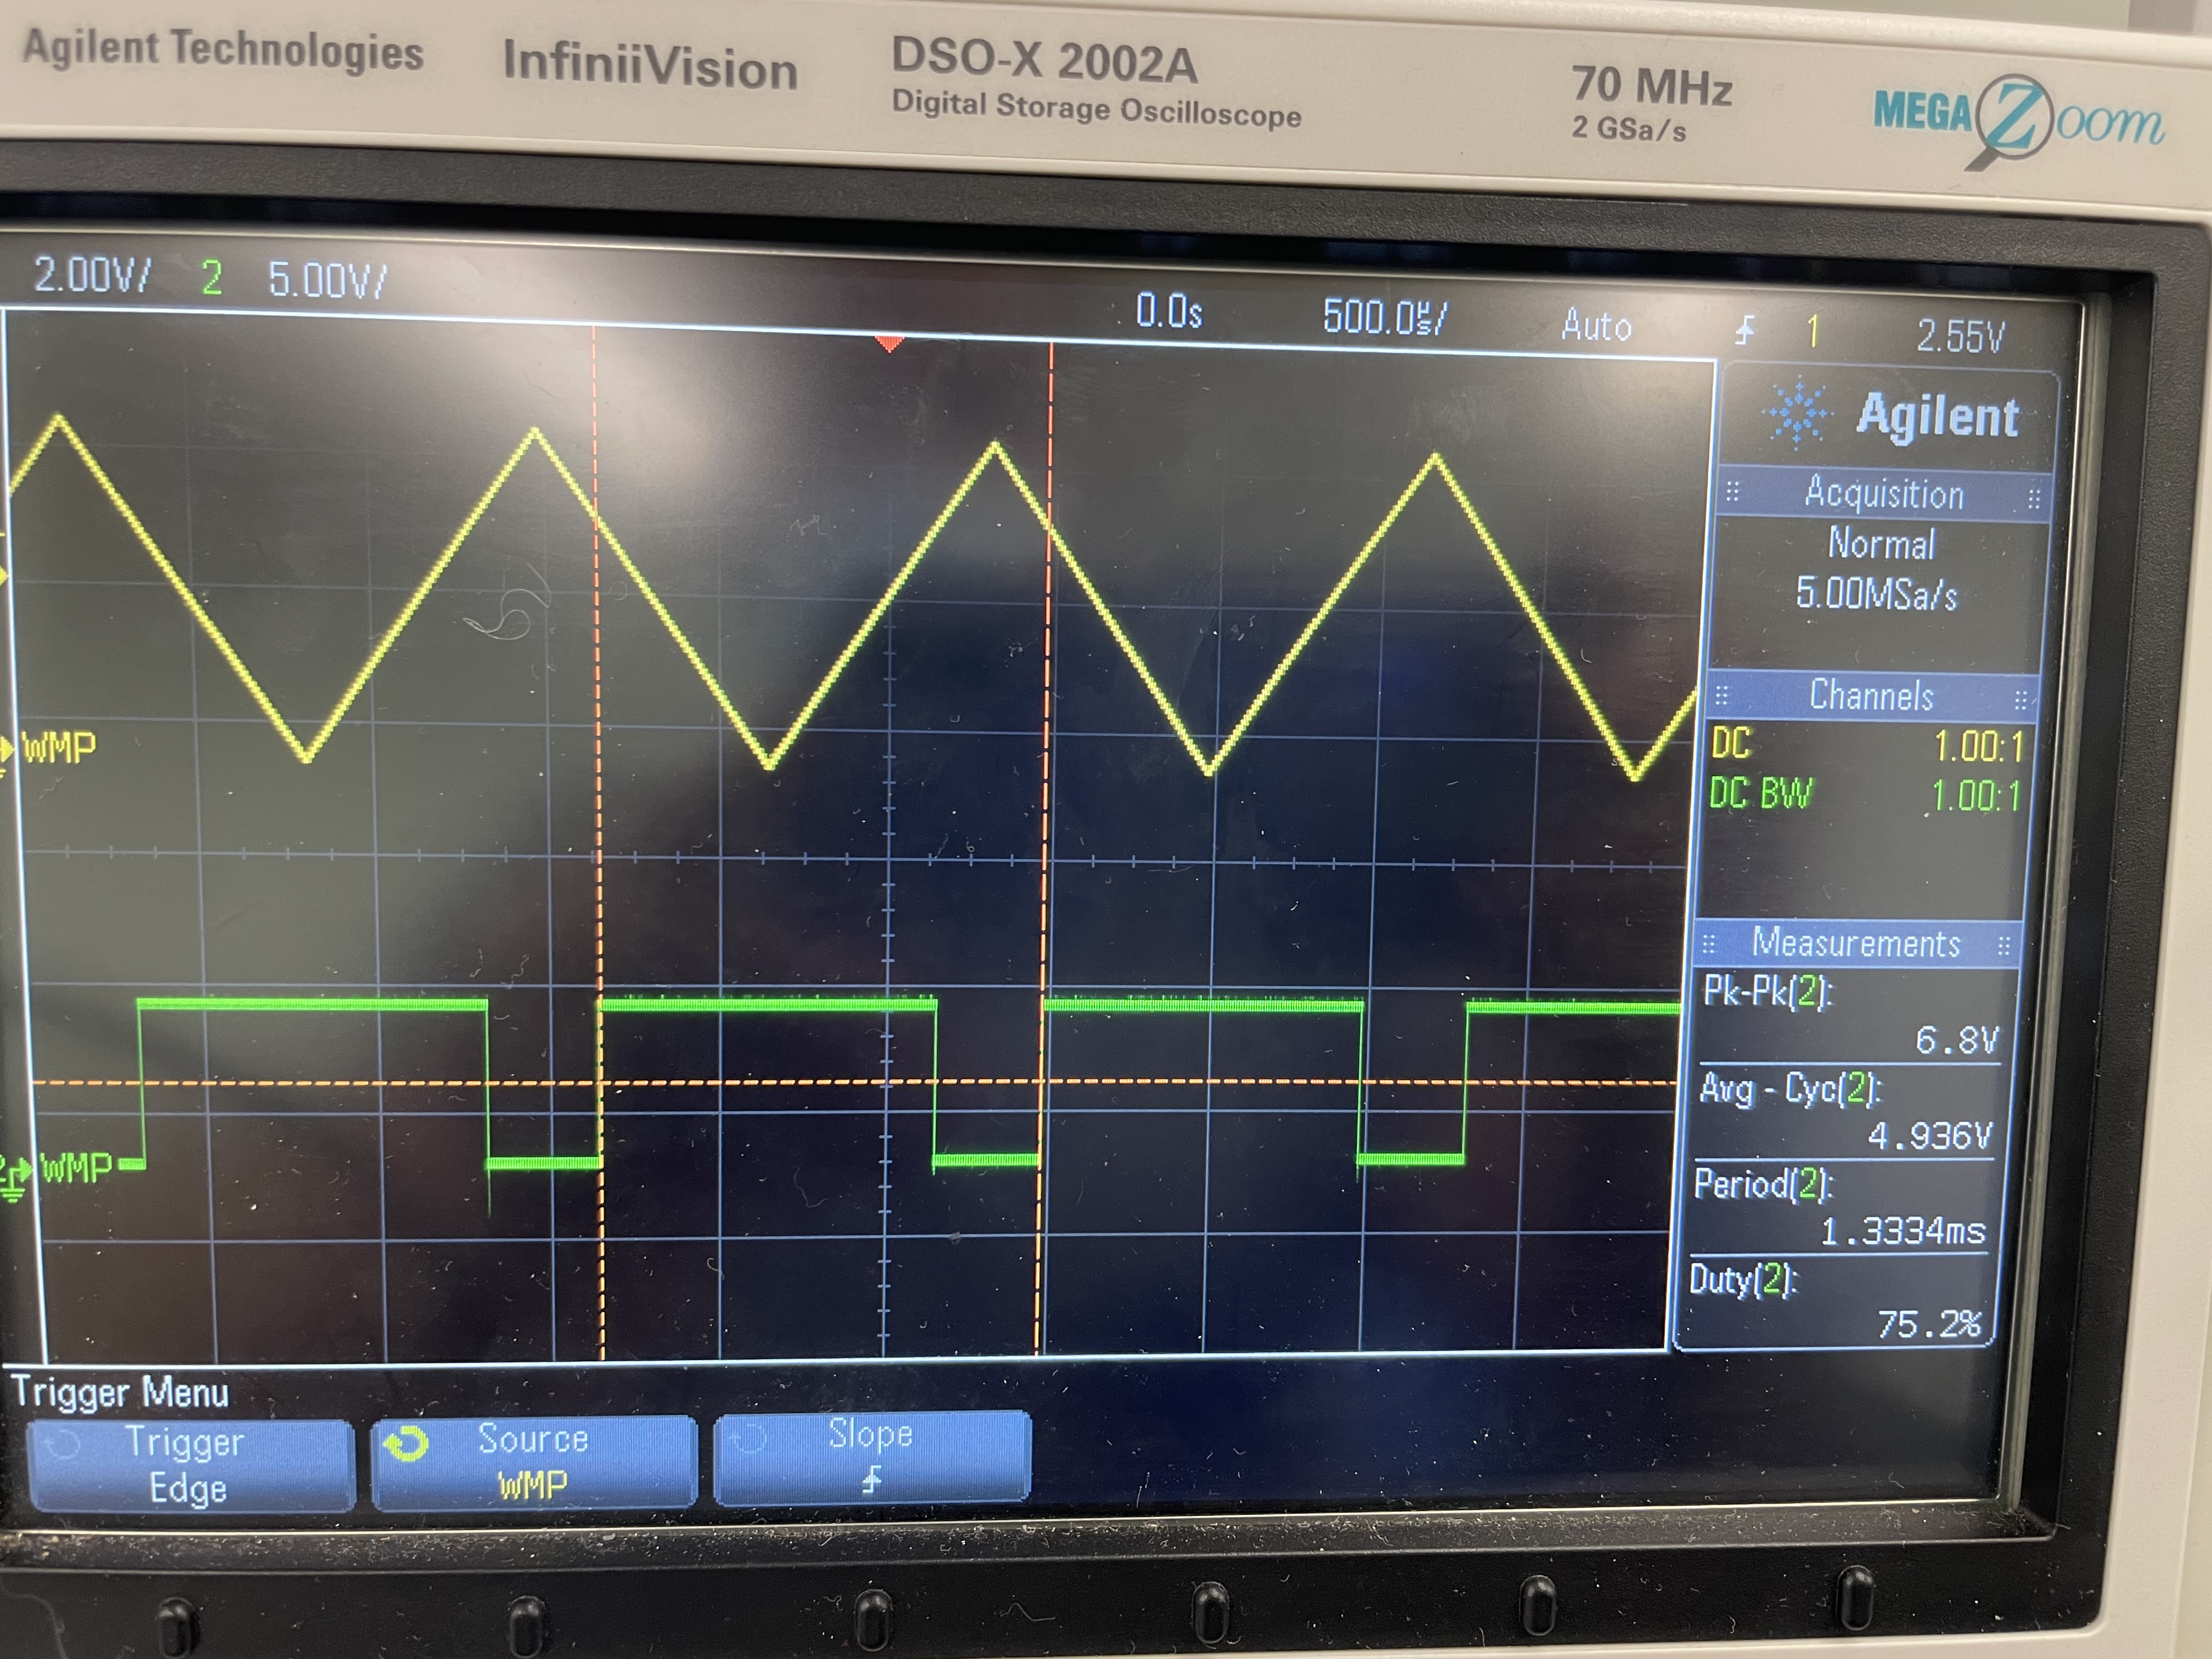The height and width of the screenshot is (1659, 2212).
Task: Click the 75.2% duty cycle value
Action: [x=1928, y=1325]
